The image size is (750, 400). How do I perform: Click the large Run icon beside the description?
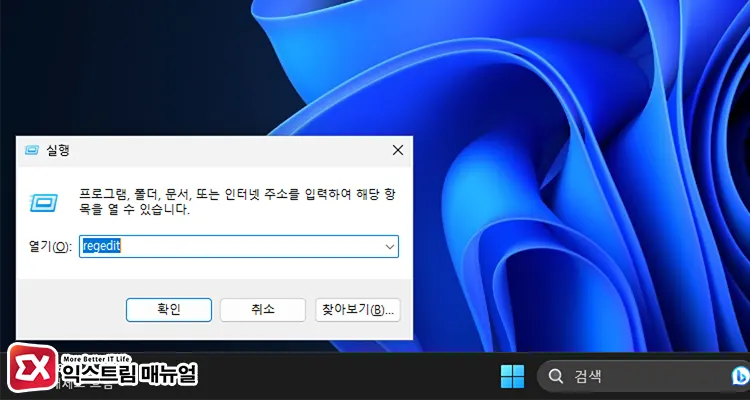[x=44, y=203]
